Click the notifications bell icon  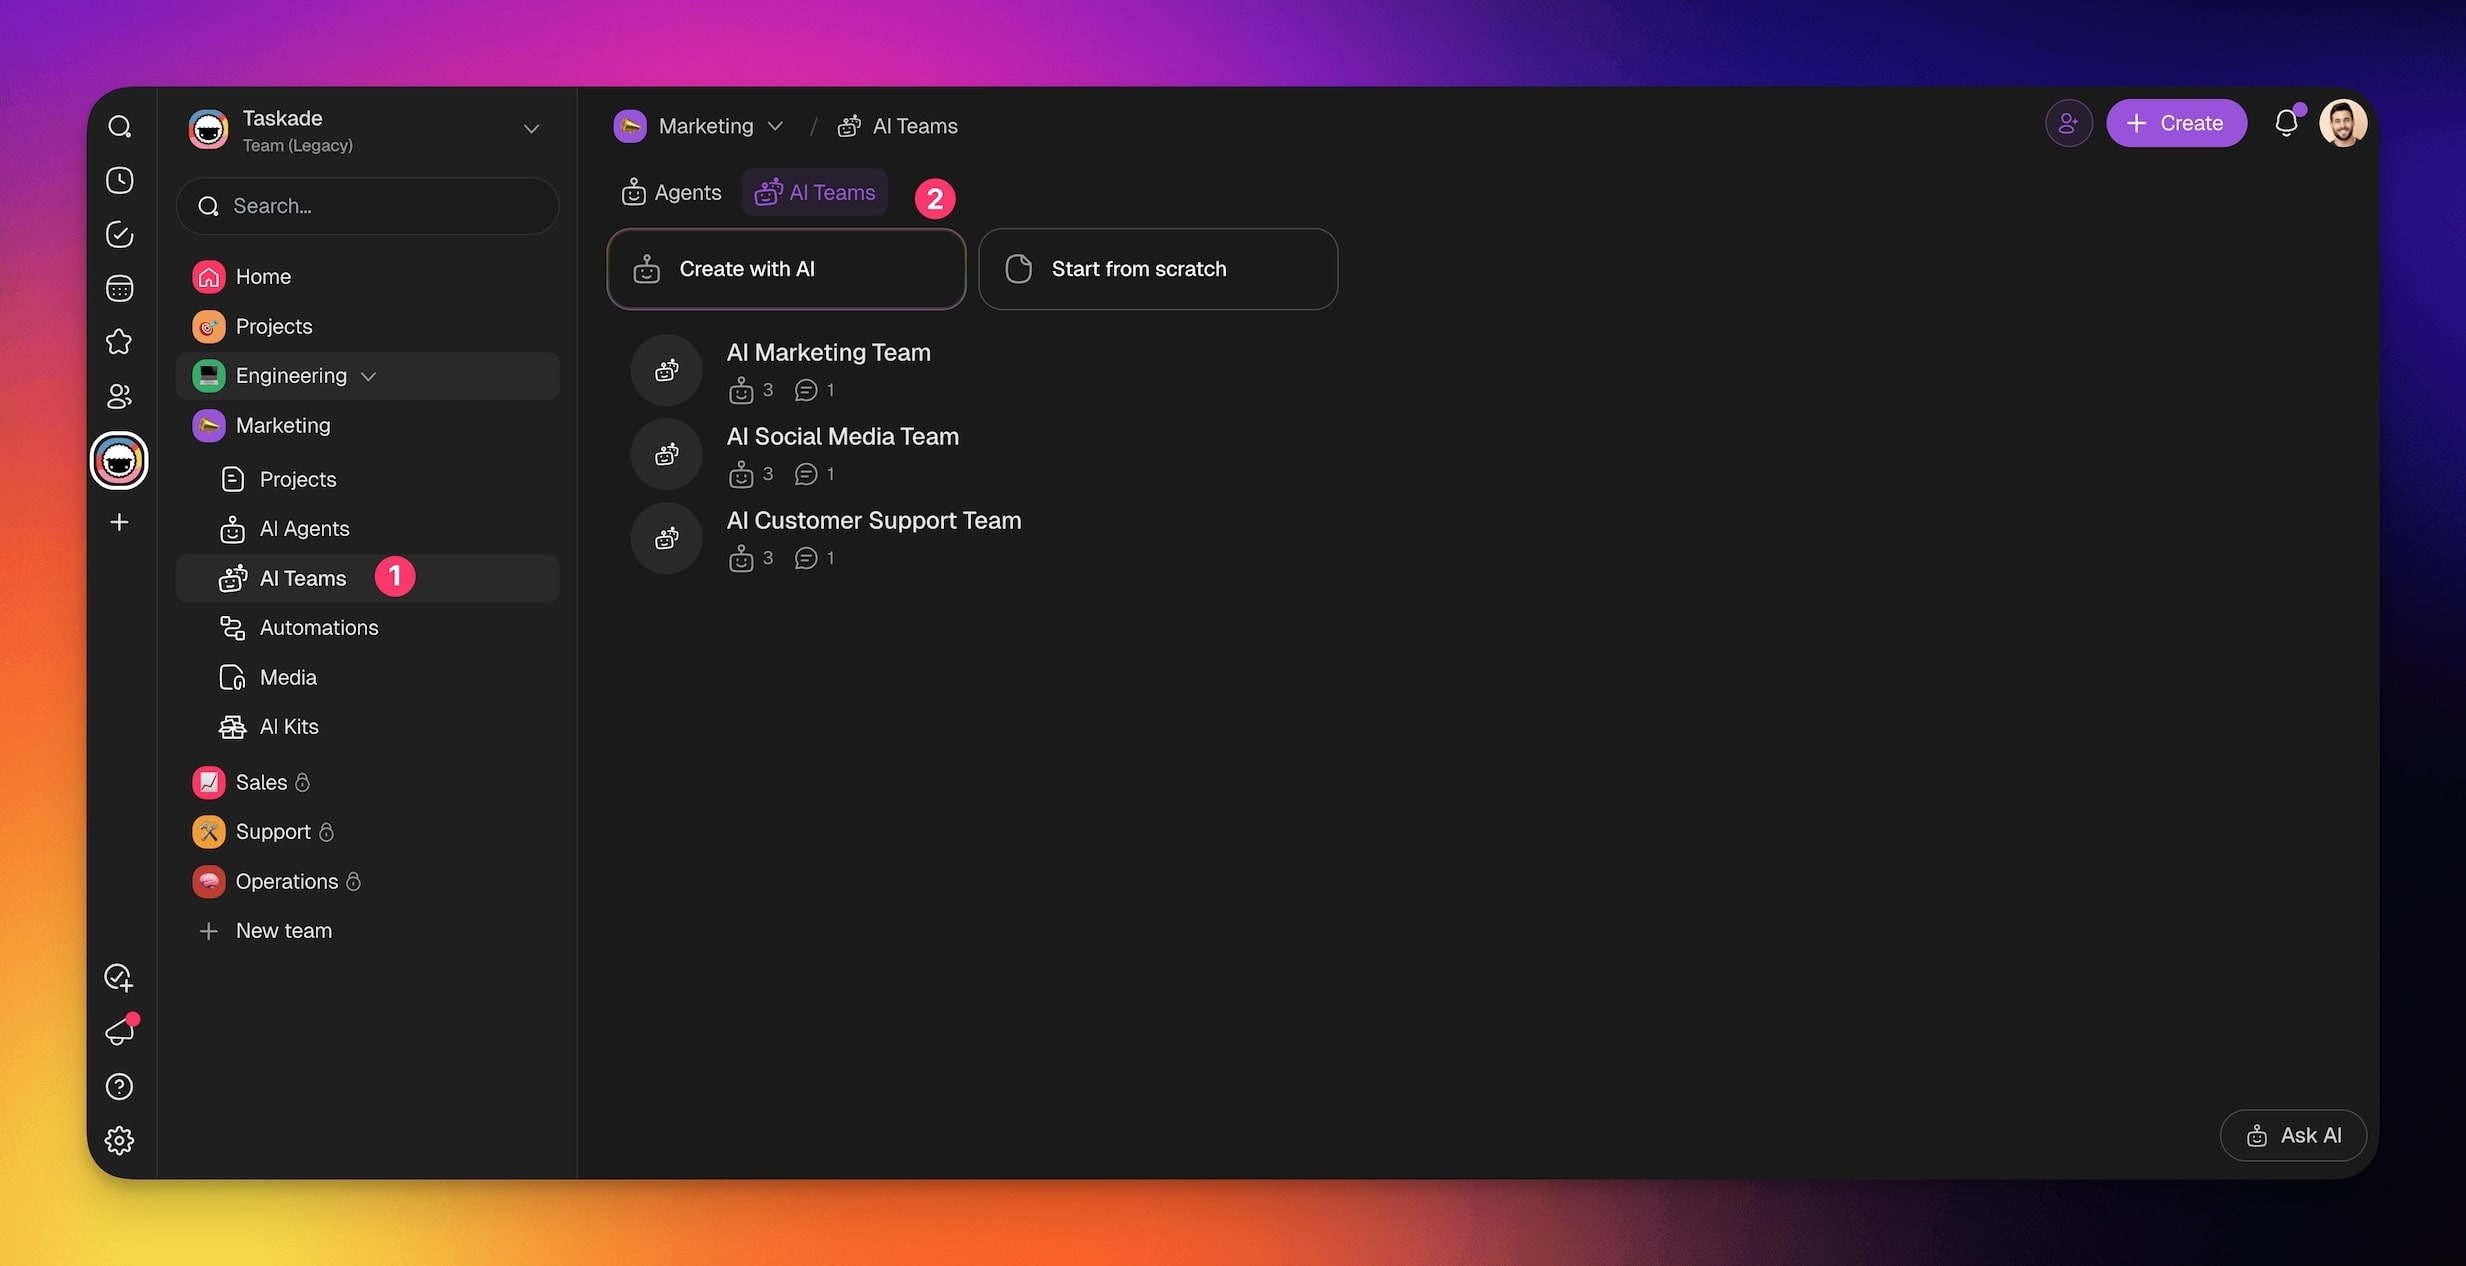[x=2286, y=123]
